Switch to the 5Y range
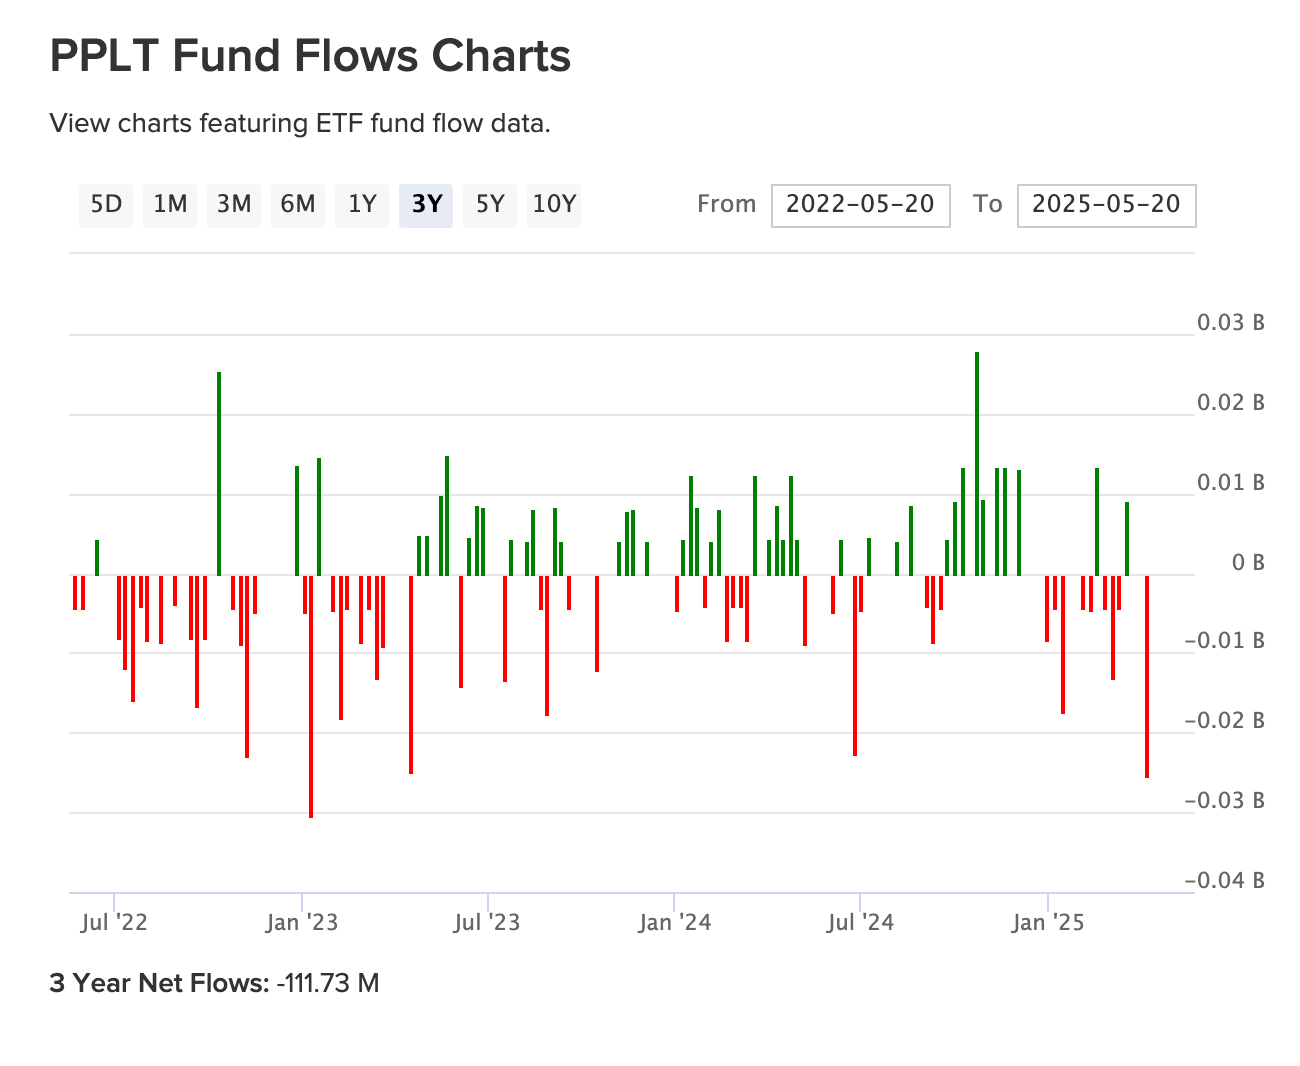Screen dimensions: 1300x1066 pos(490,205)
